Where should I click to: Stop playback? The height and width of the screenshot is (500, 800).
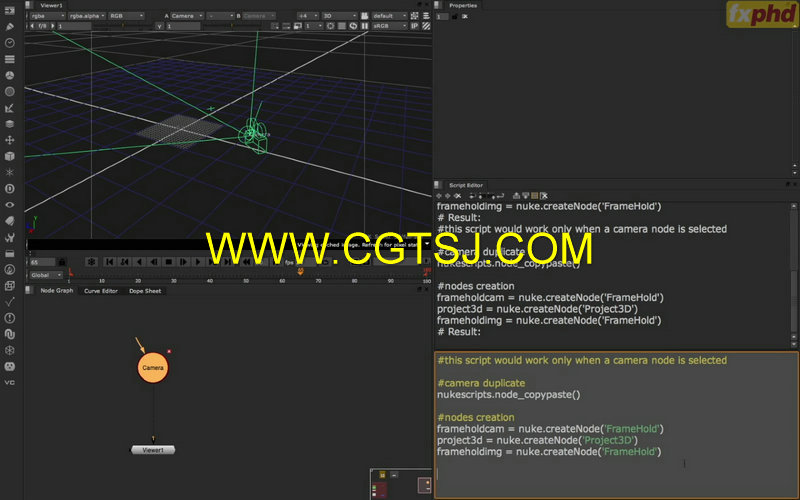click(168, 262)
